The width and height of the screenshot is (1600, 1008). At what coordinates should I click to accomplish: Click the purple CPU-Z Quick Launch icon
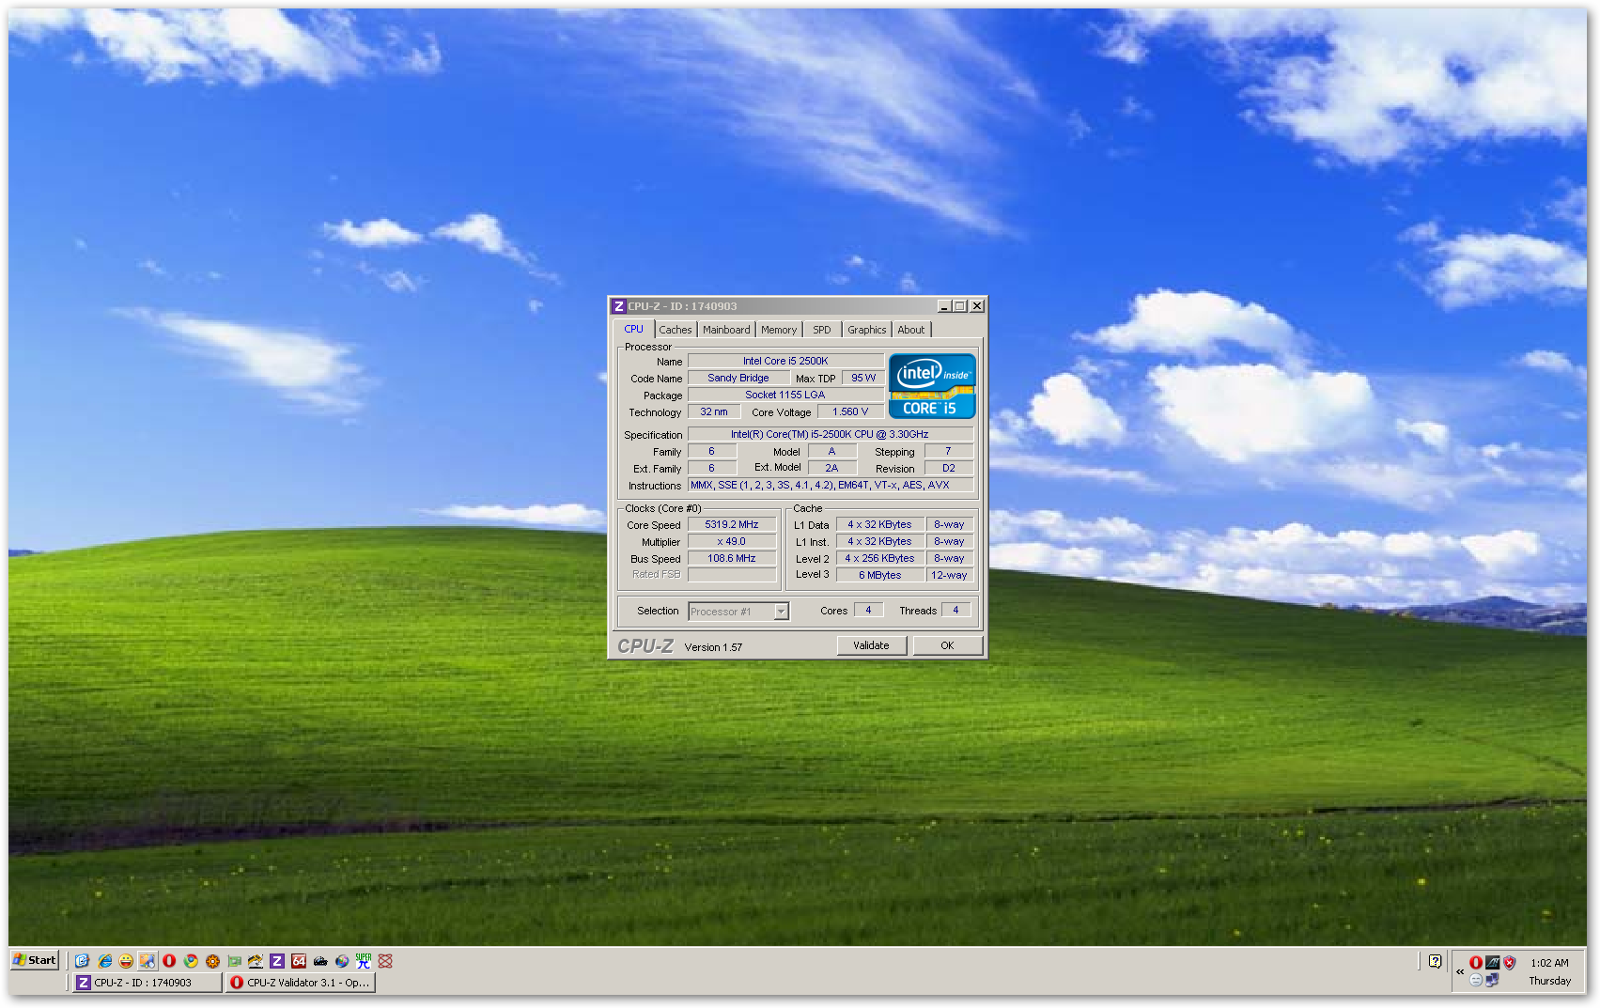[277, 961]
